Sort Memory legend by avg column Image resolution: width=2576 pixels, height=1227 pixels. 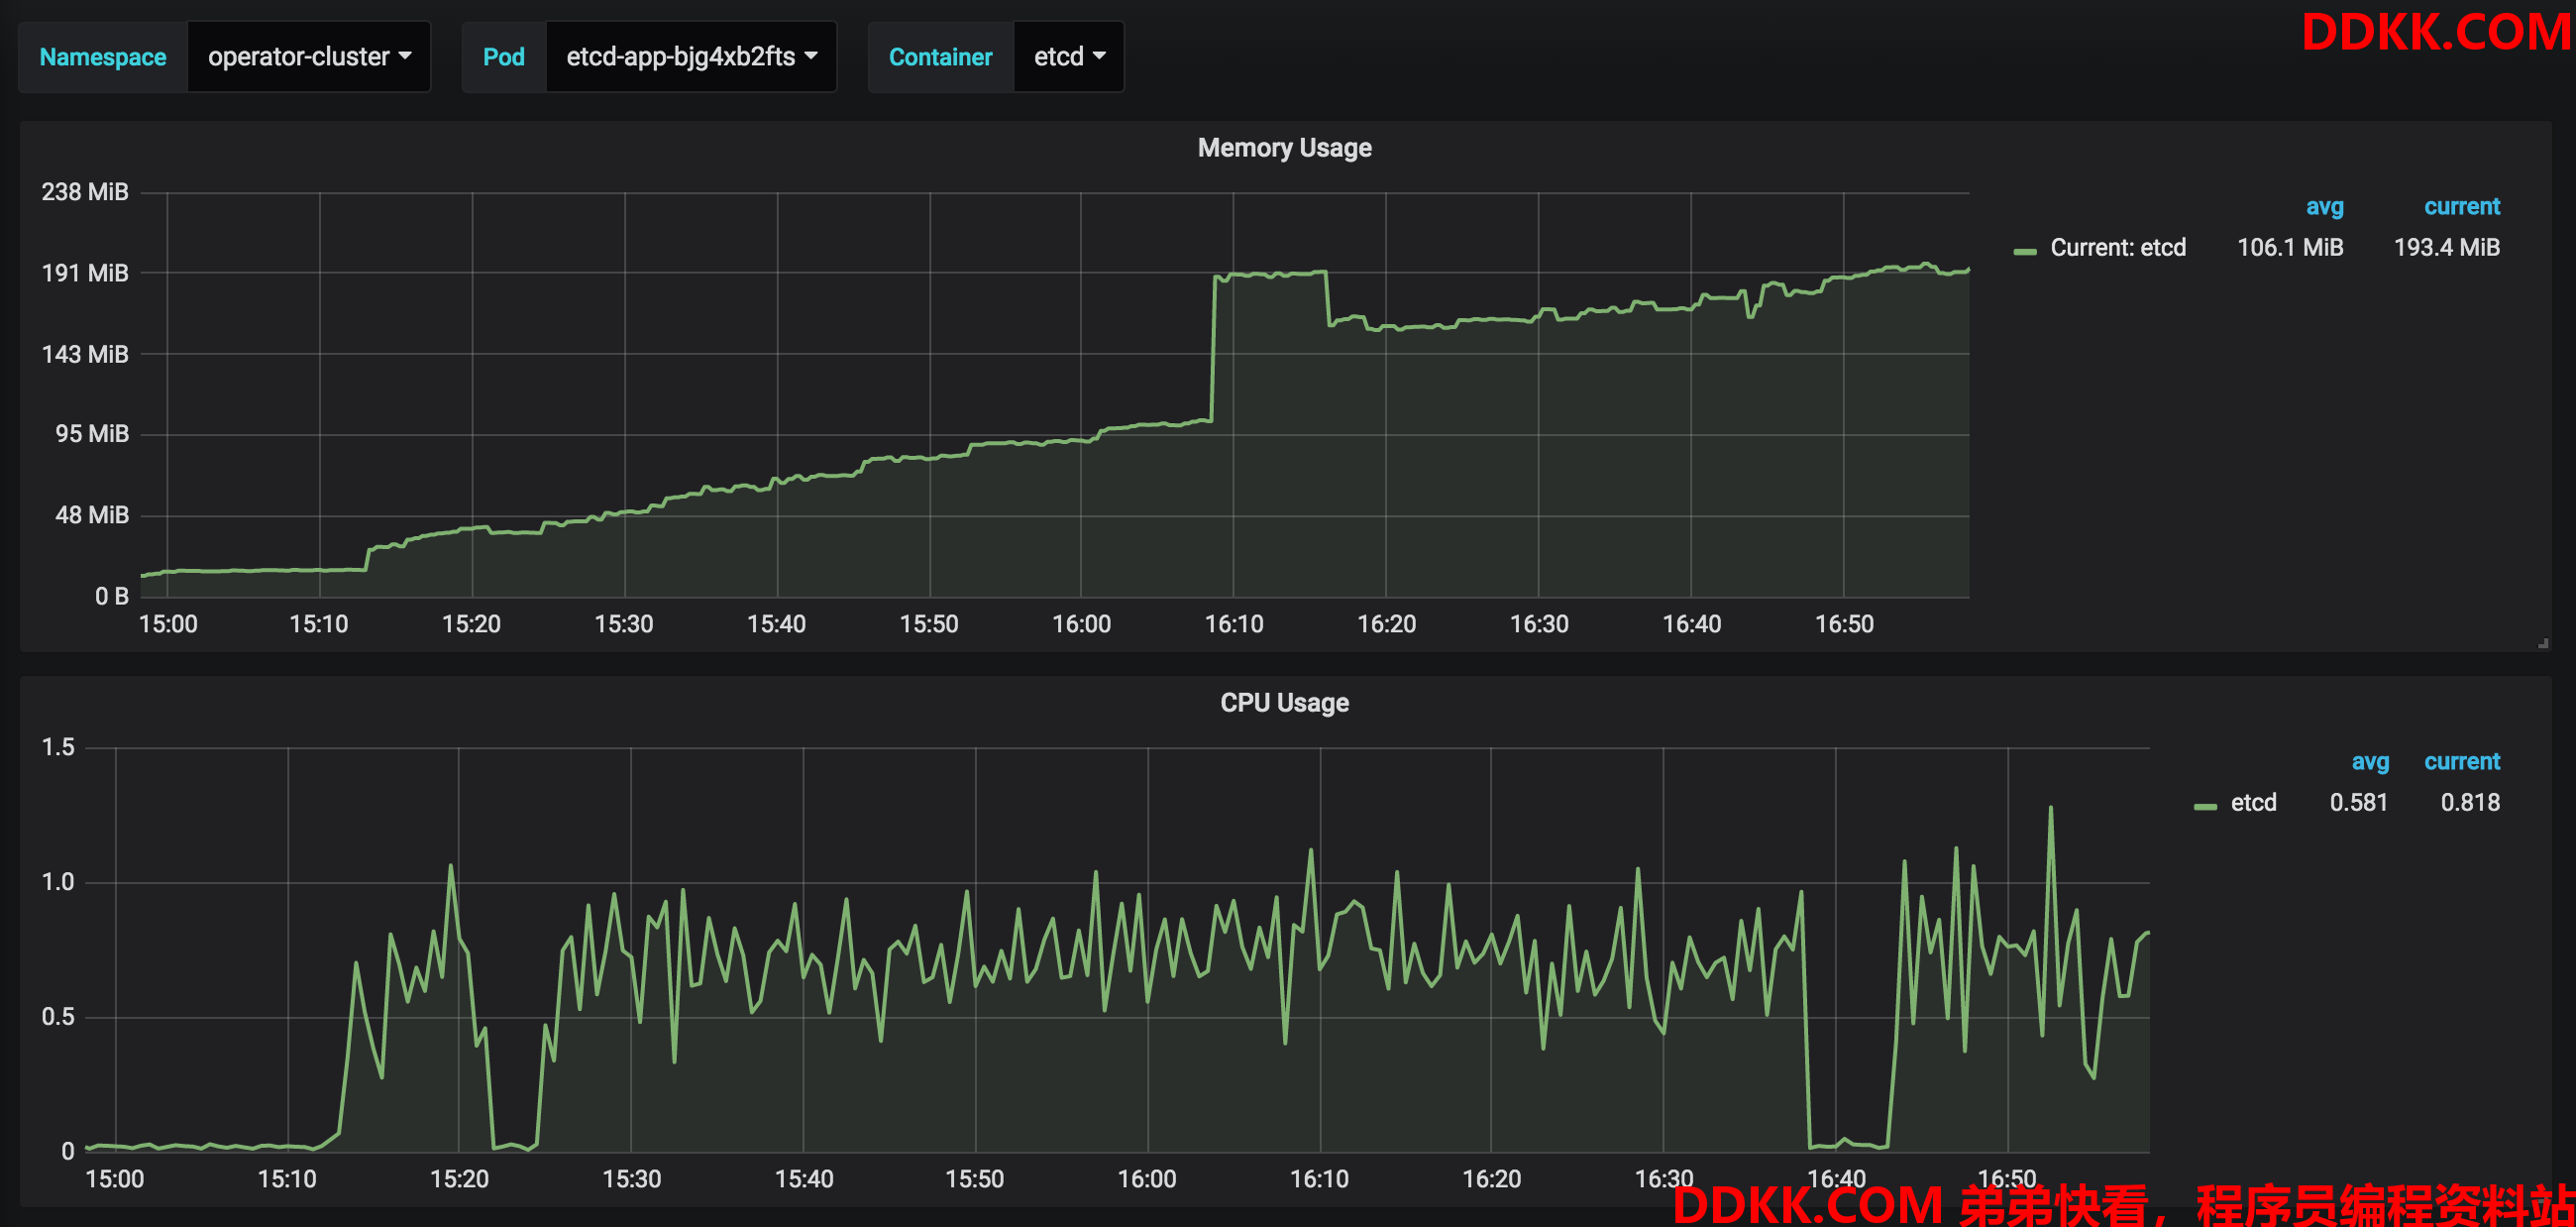tap(2324, 207)
